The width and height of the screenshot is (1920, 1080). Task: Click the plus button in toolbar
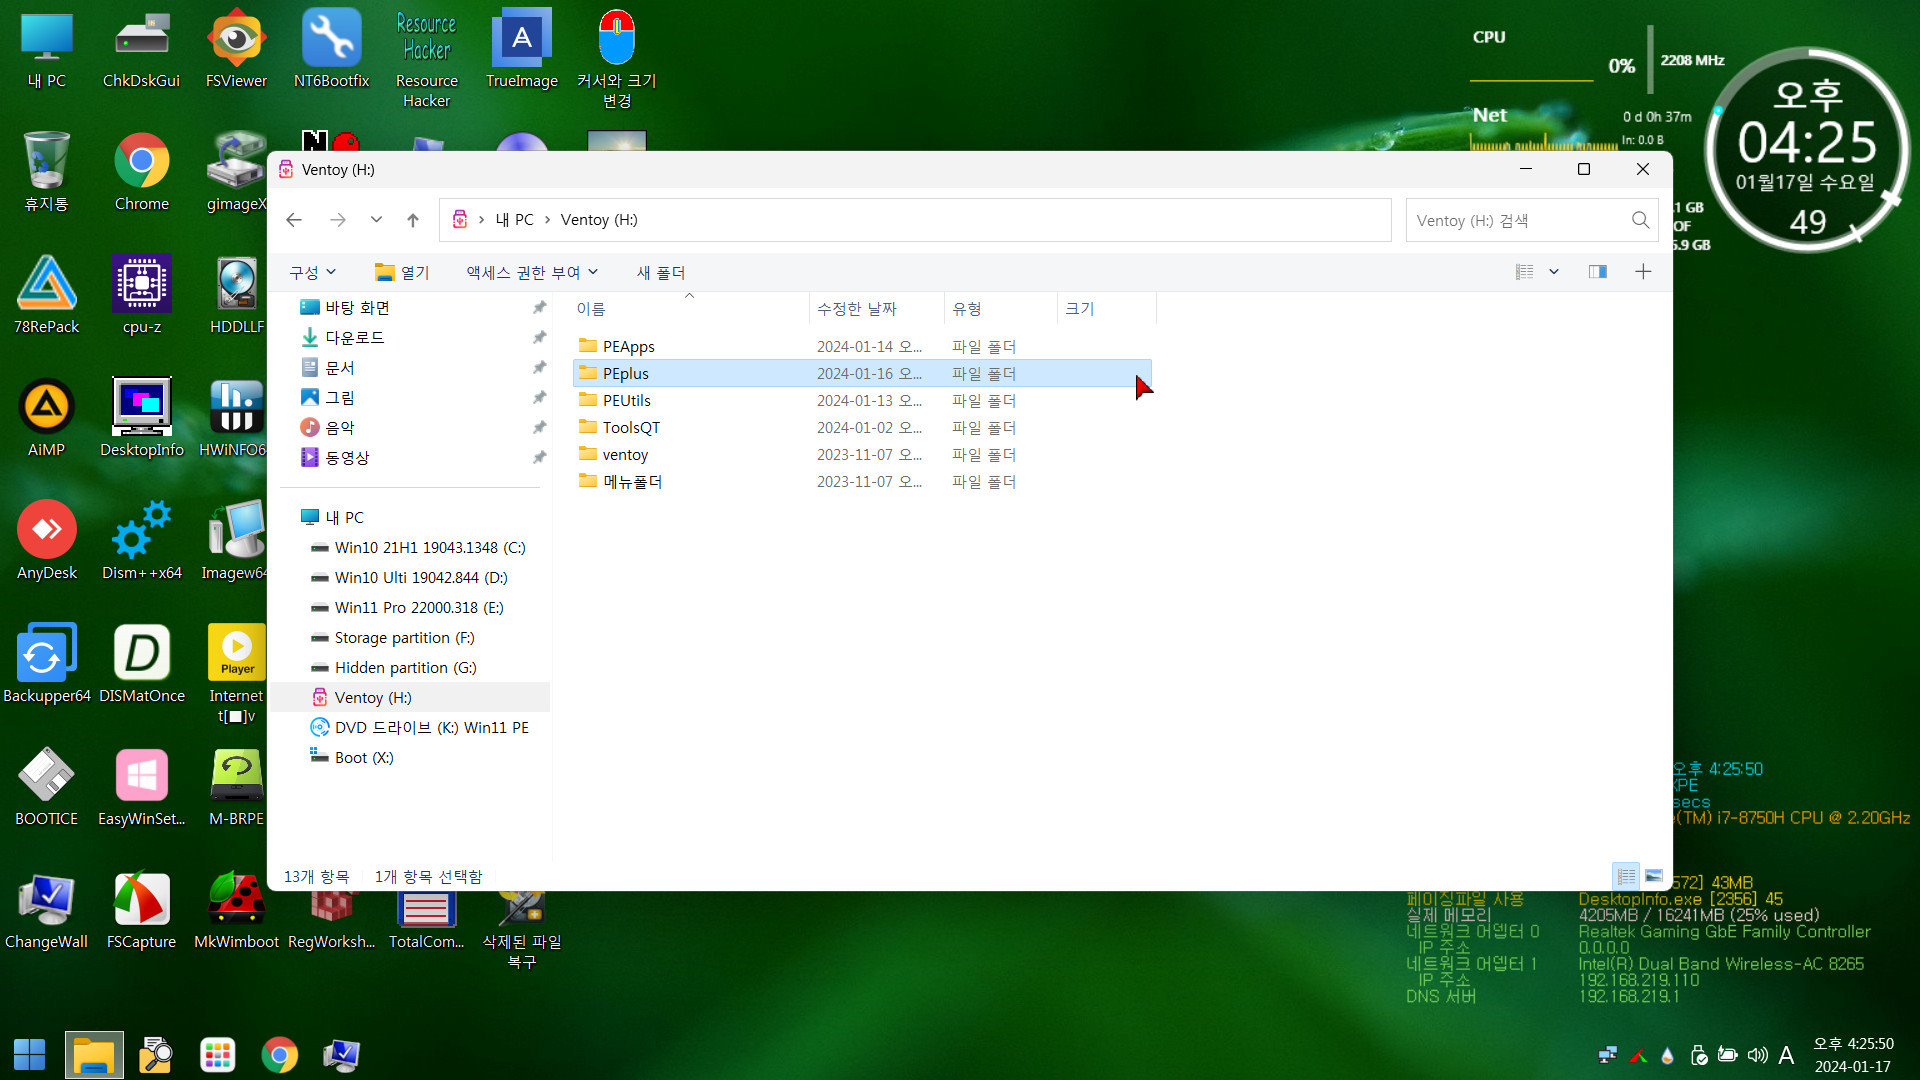coord(1642,272)
